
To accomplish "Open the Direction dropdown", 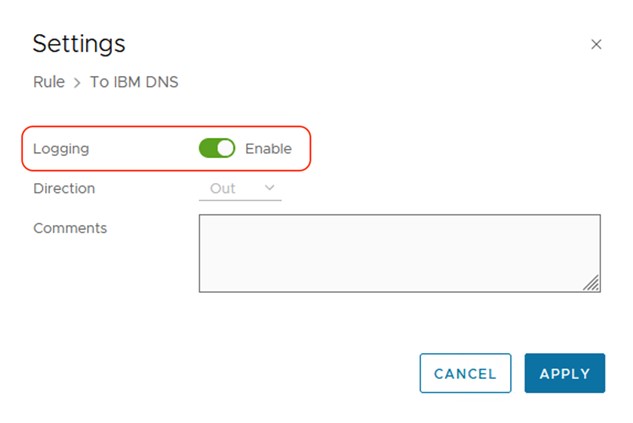I will click(x=240, y=188).
